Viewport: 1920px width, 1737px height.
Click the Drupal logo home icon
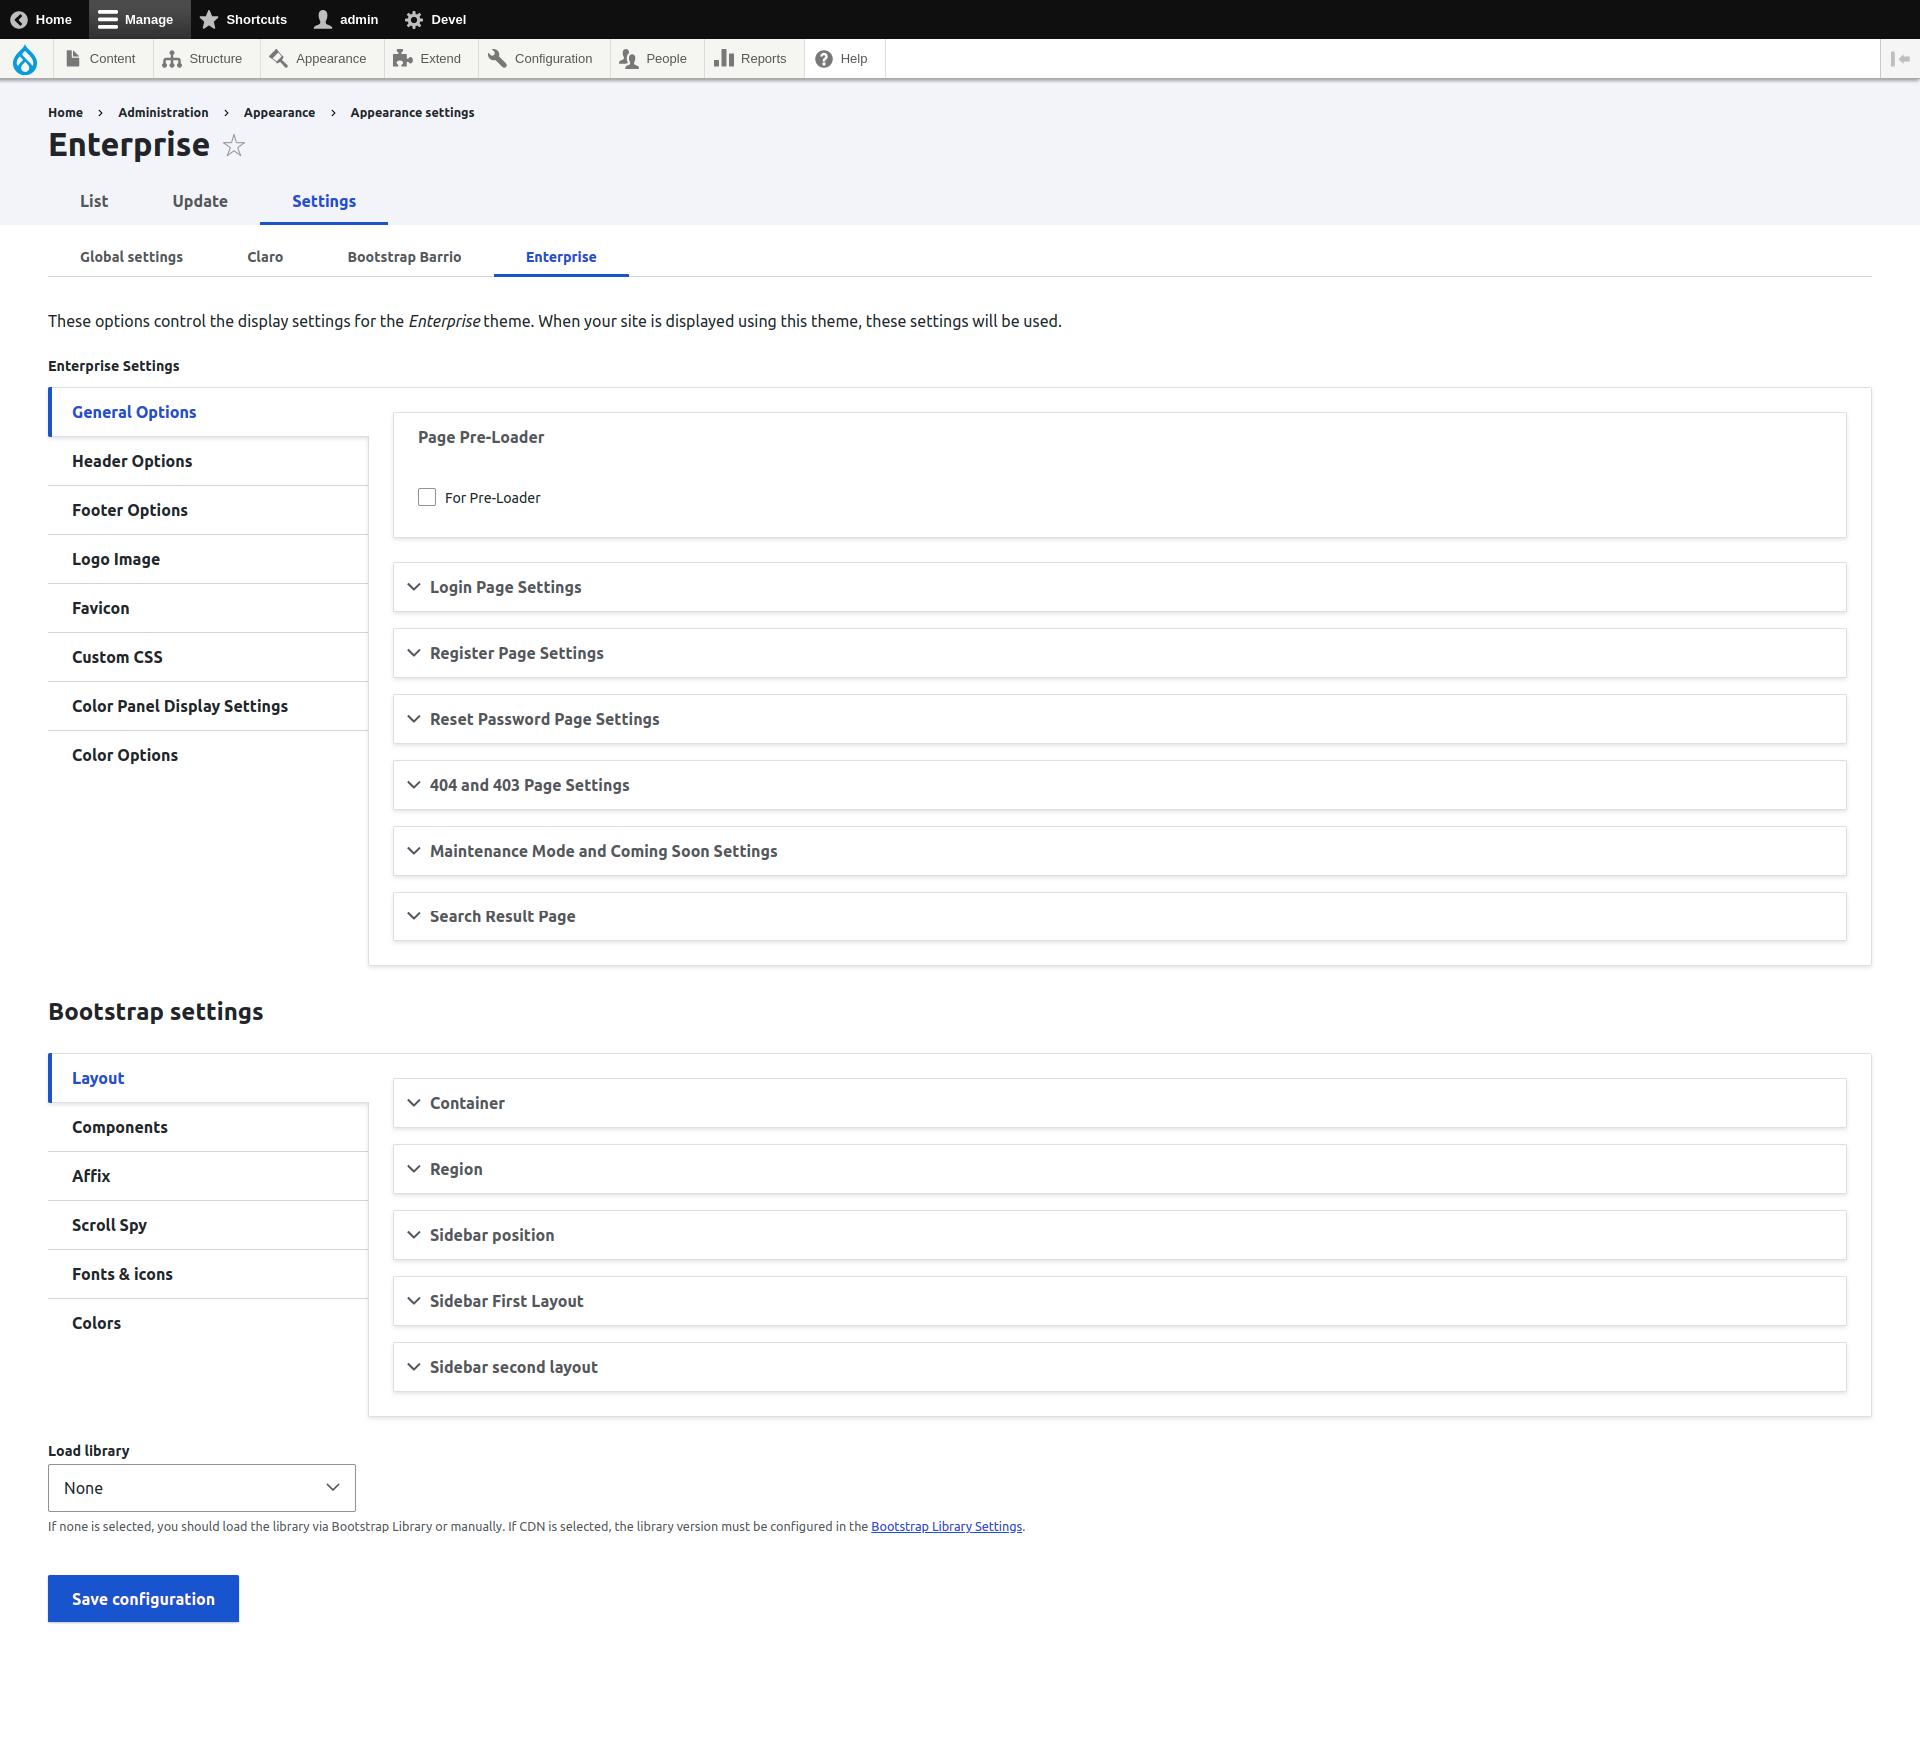coord(25,60)
